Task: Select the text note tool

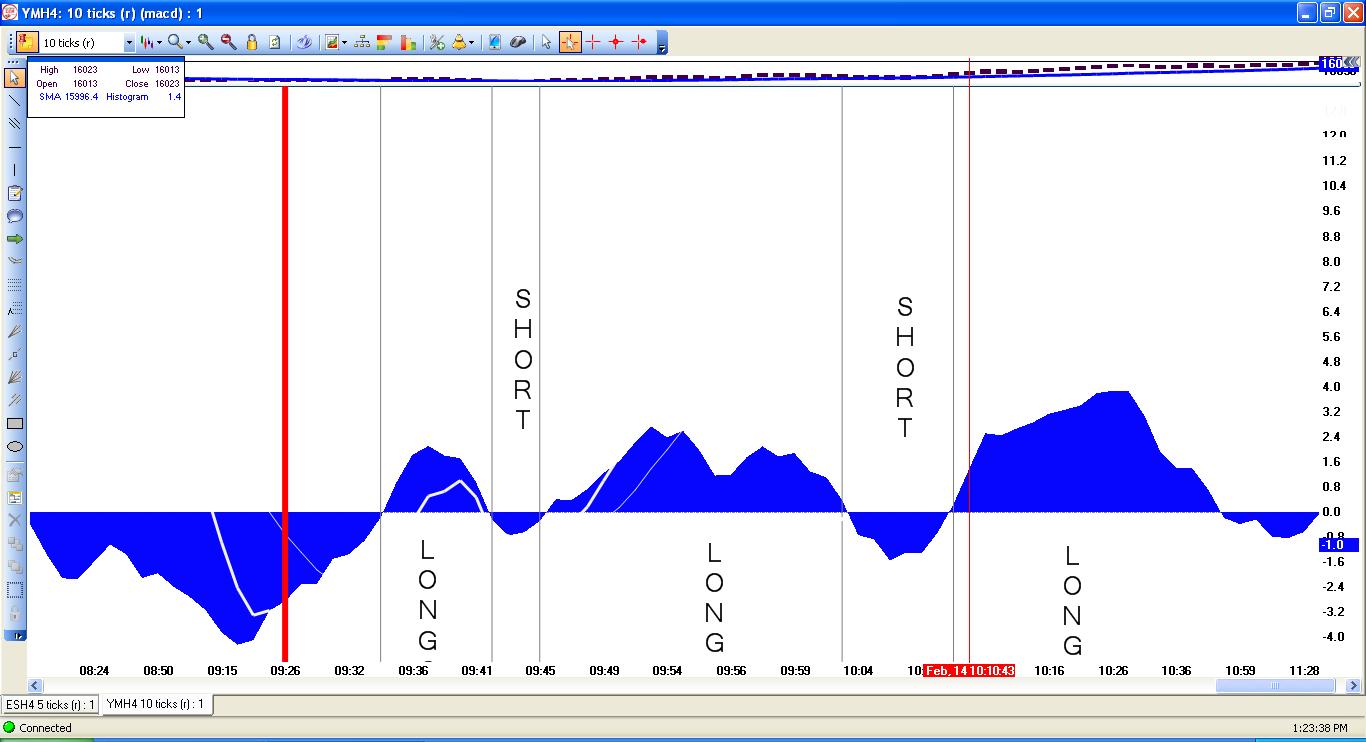Action: [x=14, y=193]
